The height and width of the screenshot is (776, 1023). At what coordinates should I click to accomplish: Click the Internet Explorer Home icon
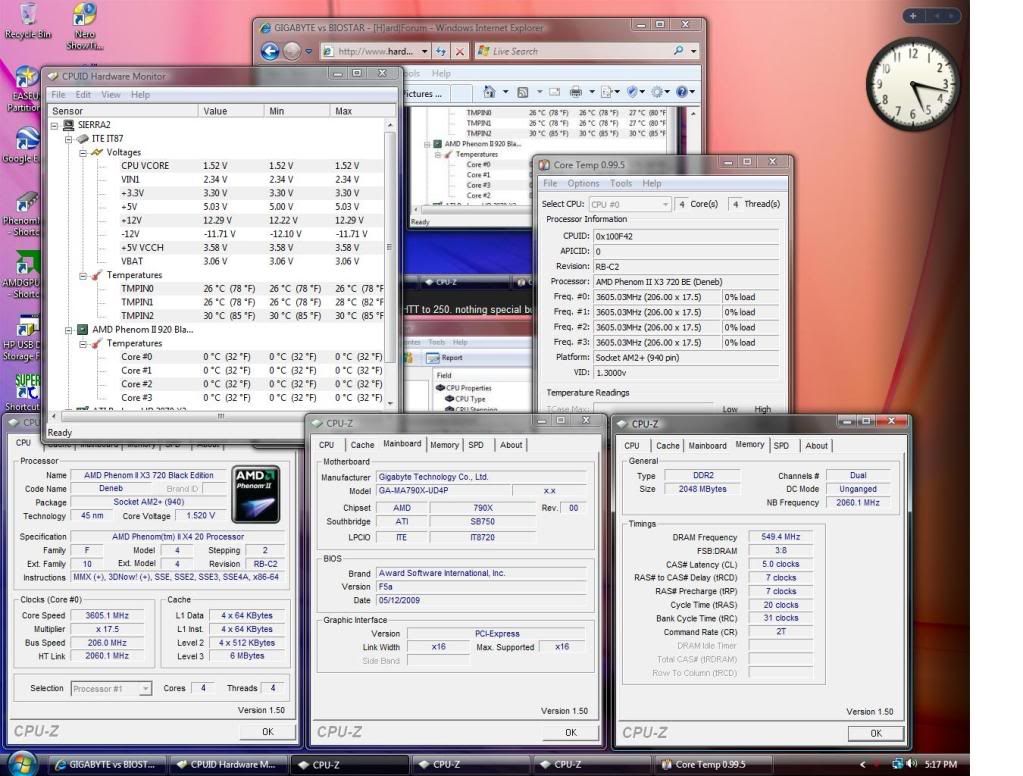tap(489, 92)
